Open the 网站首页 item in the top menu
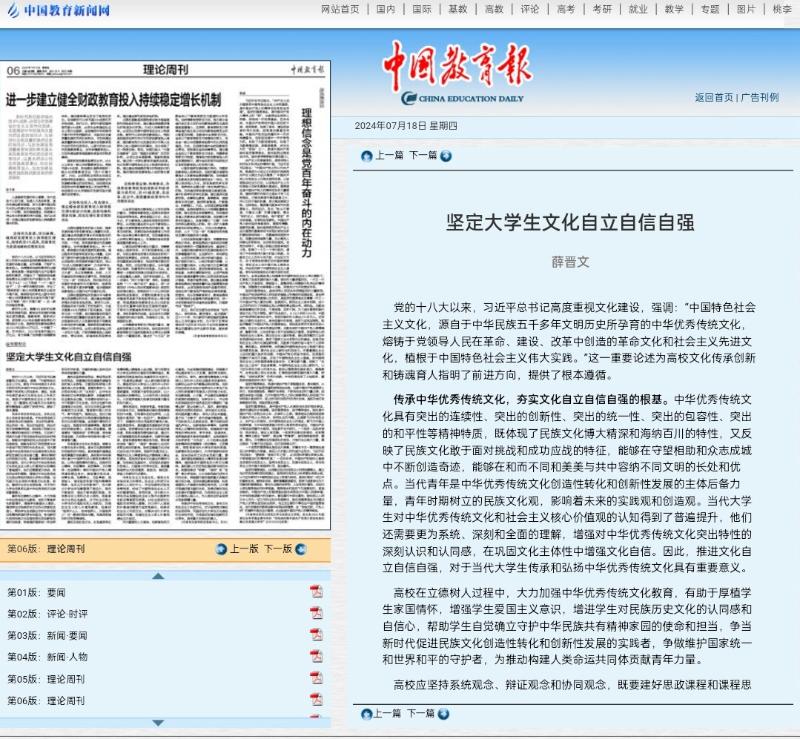 [x=340, y=10]
